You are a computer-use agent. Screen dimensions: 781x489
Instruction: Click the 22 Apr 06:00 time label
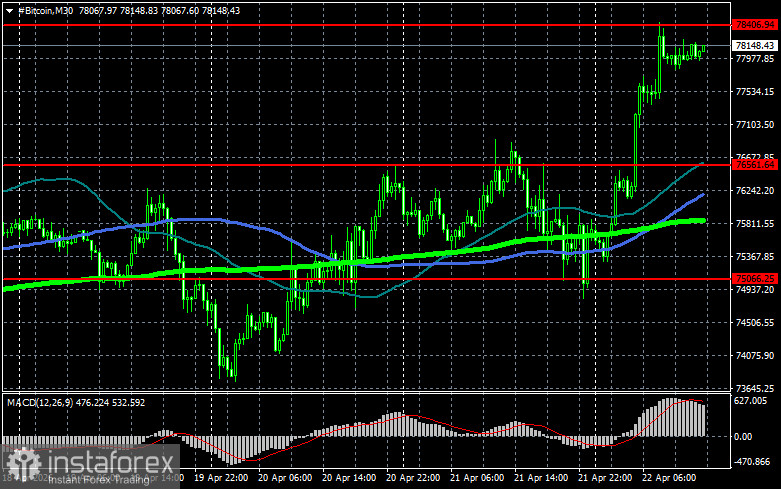(668, 478)
